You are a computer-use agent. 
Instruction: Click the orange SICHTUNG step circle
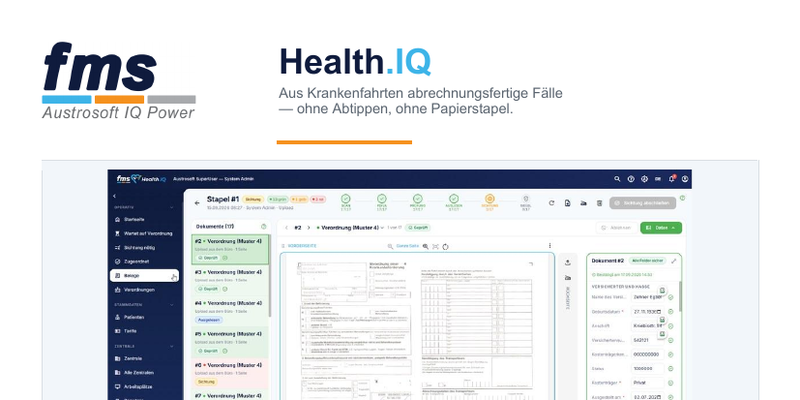(490, 198)
